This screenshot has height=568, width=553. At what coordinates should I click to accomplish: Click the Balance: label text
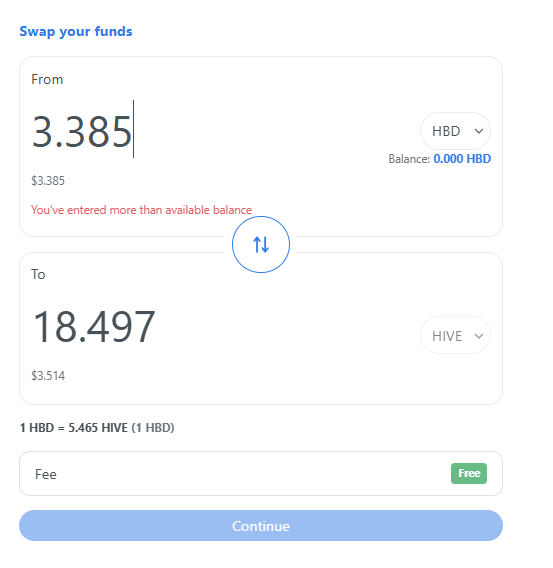409,159
